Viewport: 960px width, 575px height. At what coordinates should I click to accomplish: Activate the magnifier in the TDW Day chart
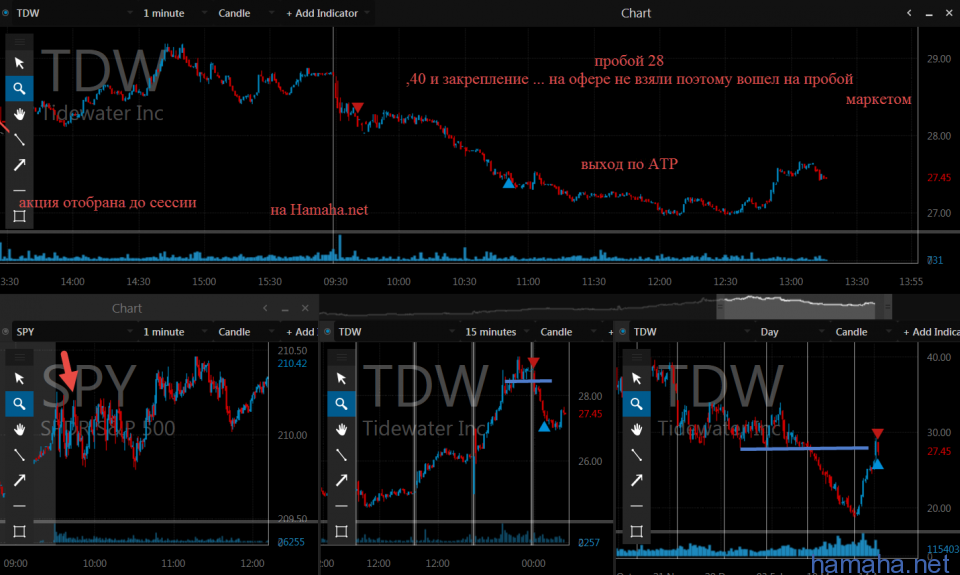636,404
